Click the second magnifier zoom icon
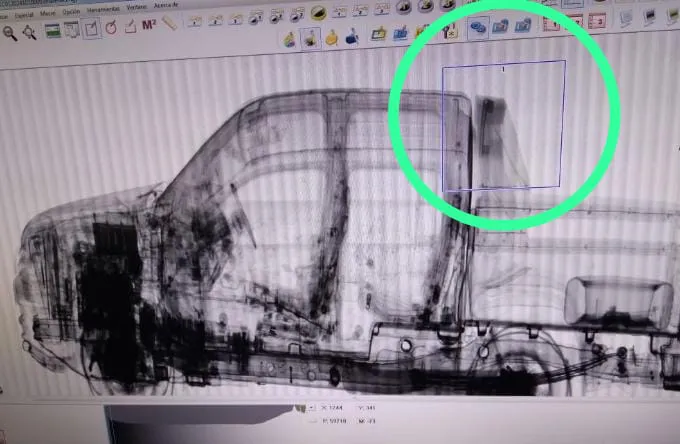Screen dimensions: 680x444 (x=30, y=32)
